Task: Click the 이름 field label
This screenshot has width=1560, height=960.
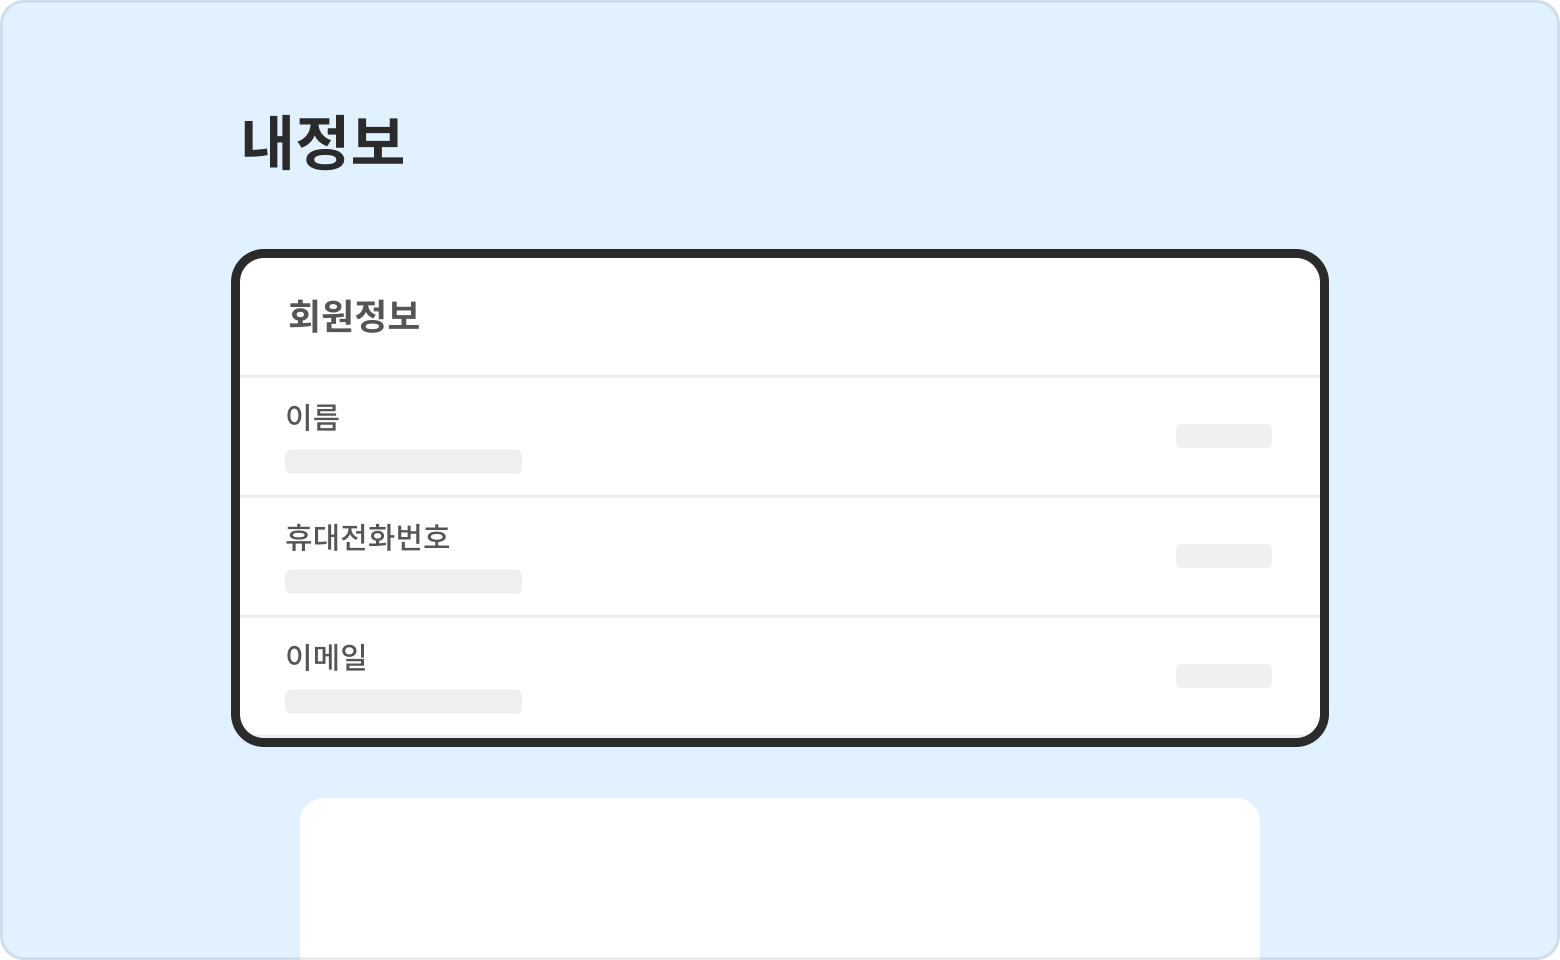Action: [x=312, y=417]
